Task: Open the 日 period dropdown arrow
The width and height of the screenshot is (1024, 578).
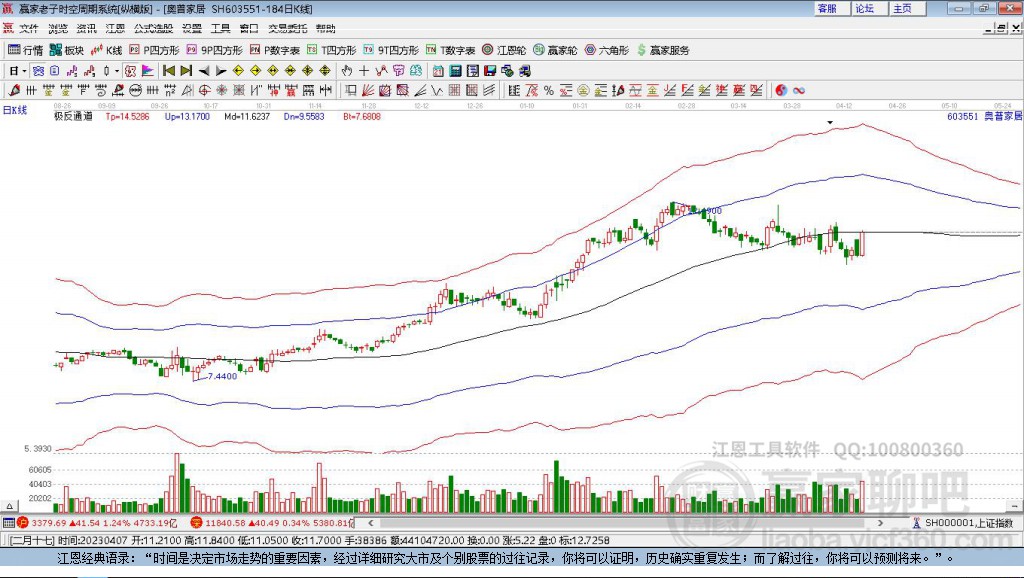Action: [x=24, y=71]
